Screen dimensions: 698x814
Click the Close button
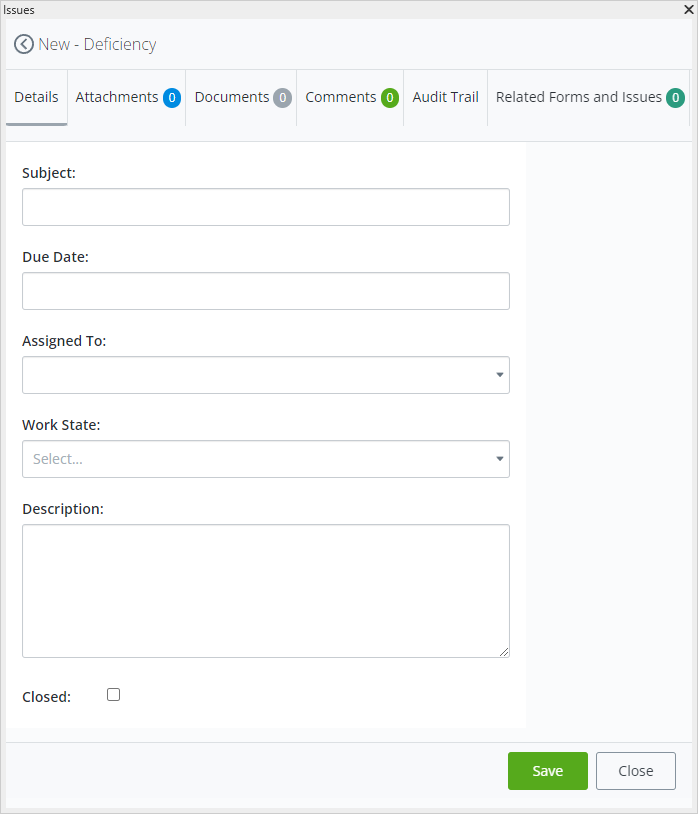click(x=635, y=771)
